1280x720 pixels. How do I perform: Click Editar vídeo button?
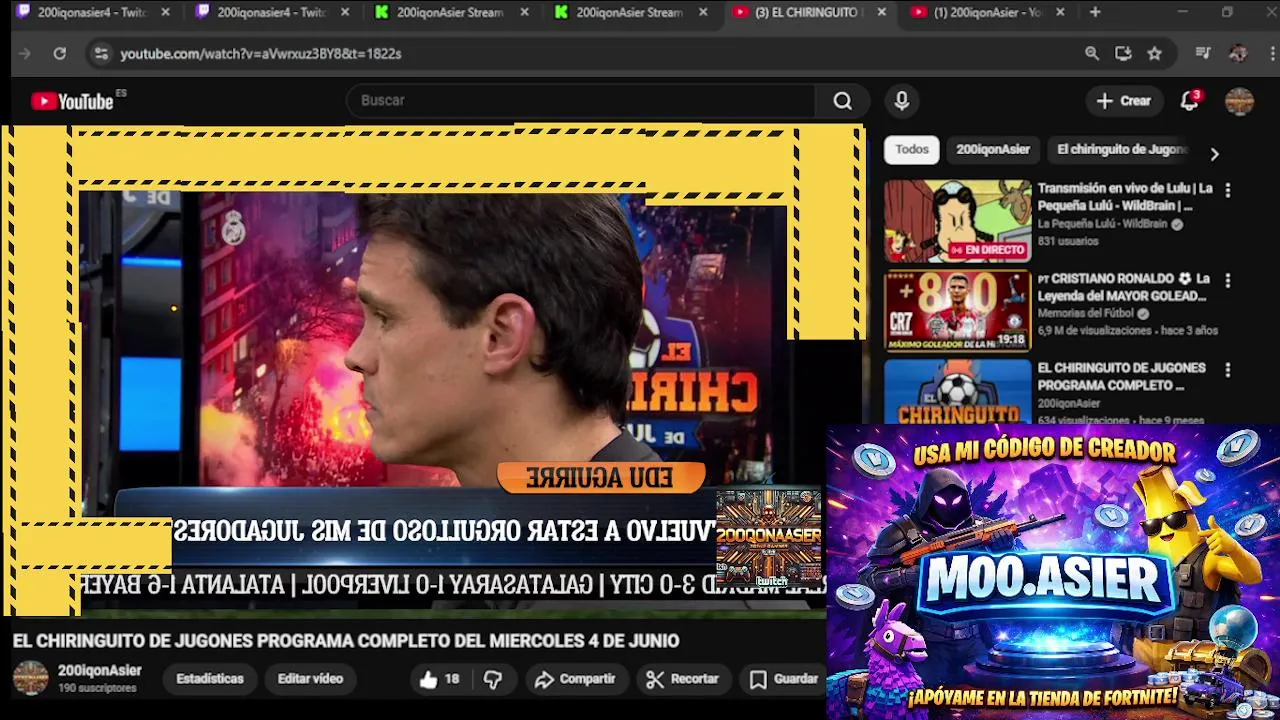(310, 679)
